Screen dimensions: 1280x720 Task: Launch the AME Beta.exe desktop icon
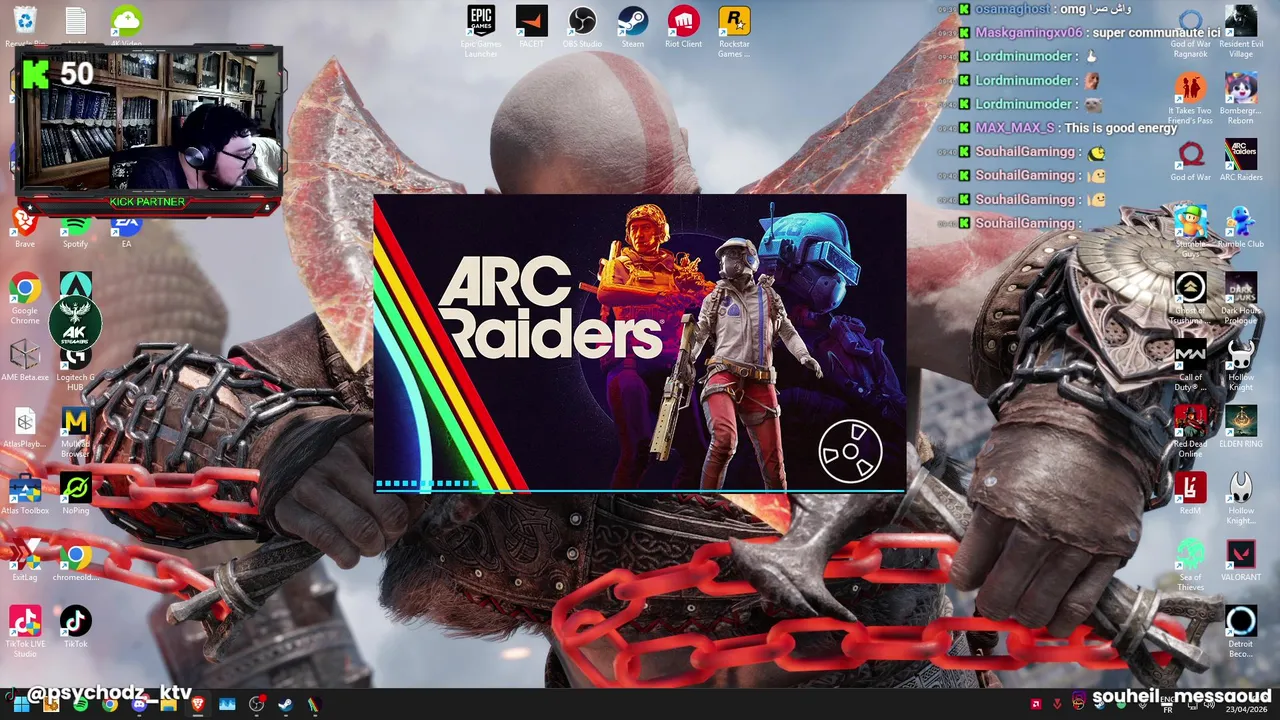coord(25,360)
